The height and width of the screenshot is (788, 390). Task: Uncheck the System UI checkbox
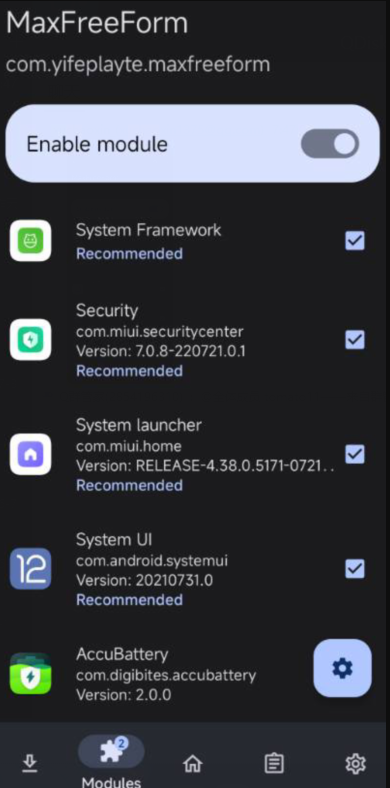click(355, 569)
